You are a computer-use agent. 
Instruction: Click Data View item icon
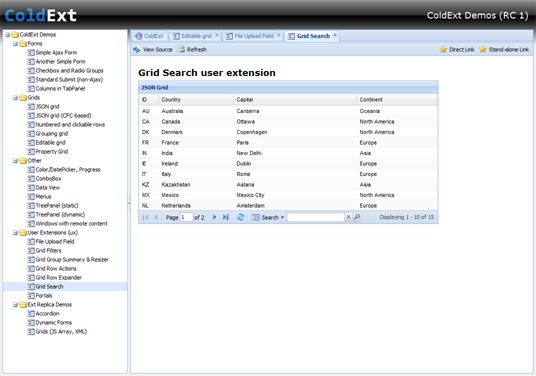pos(31,188)
